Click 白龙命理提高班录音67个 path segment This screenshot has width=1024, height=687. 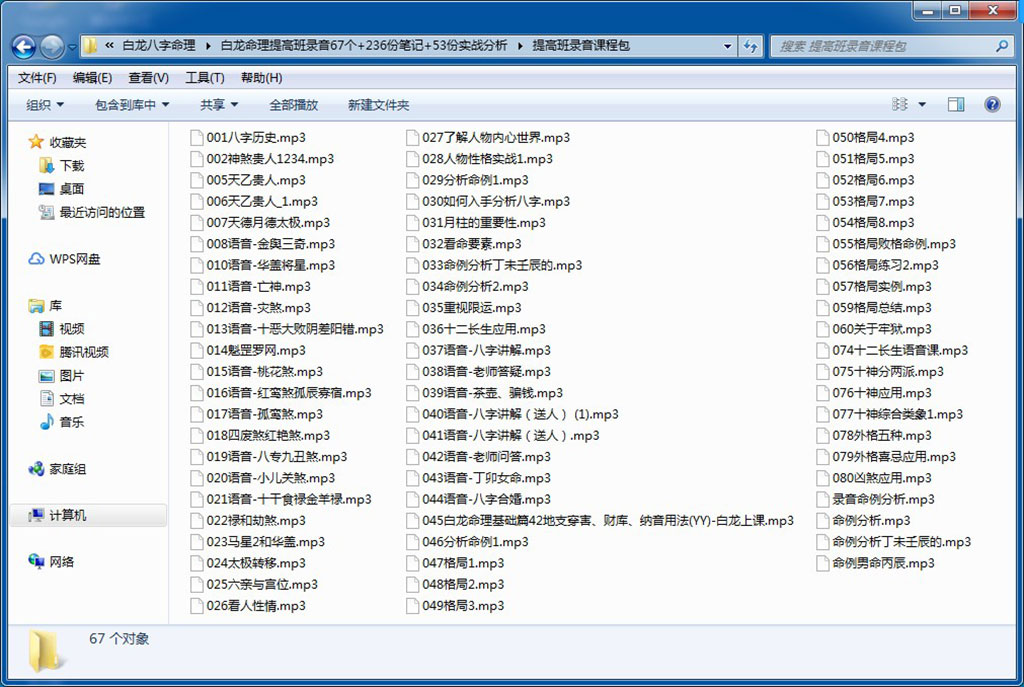(364, 46)
